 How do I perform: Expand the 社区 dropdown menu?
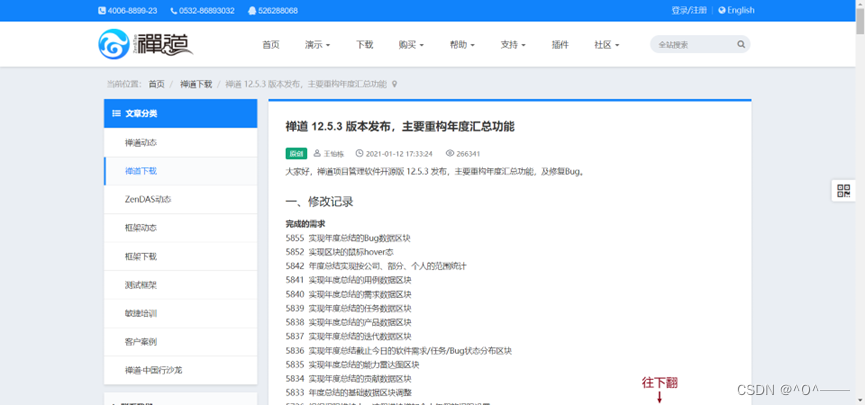pyautogui.click(x=607, y=45)
